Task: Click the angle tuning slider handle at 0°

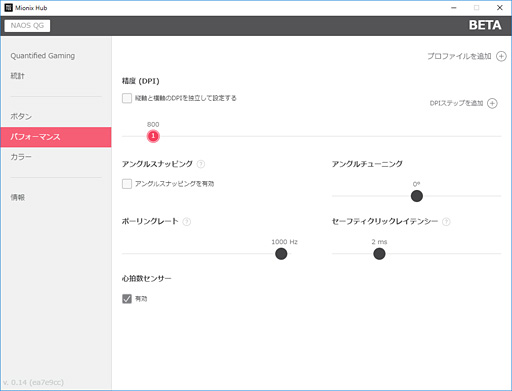Action: (417, 196)
